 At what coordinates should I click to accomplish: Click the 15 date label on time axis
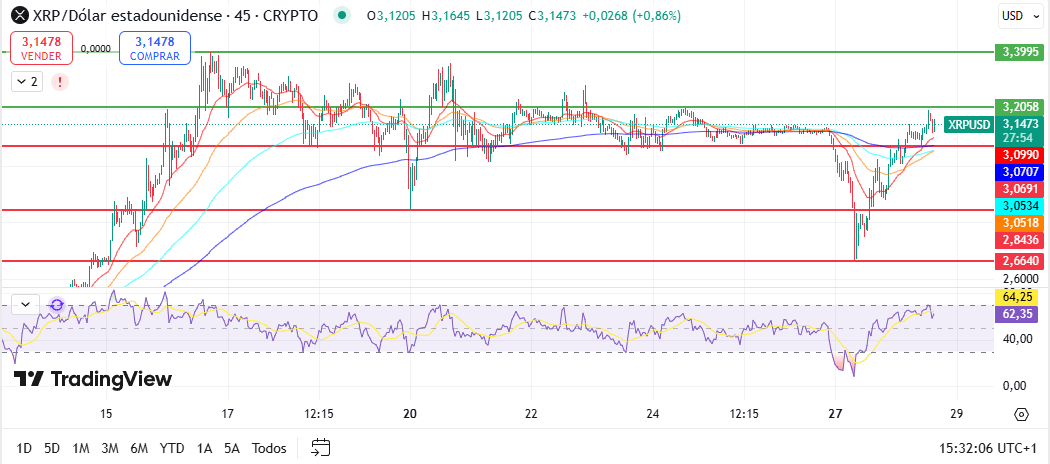pyautogui.click(x=106, y=413)
